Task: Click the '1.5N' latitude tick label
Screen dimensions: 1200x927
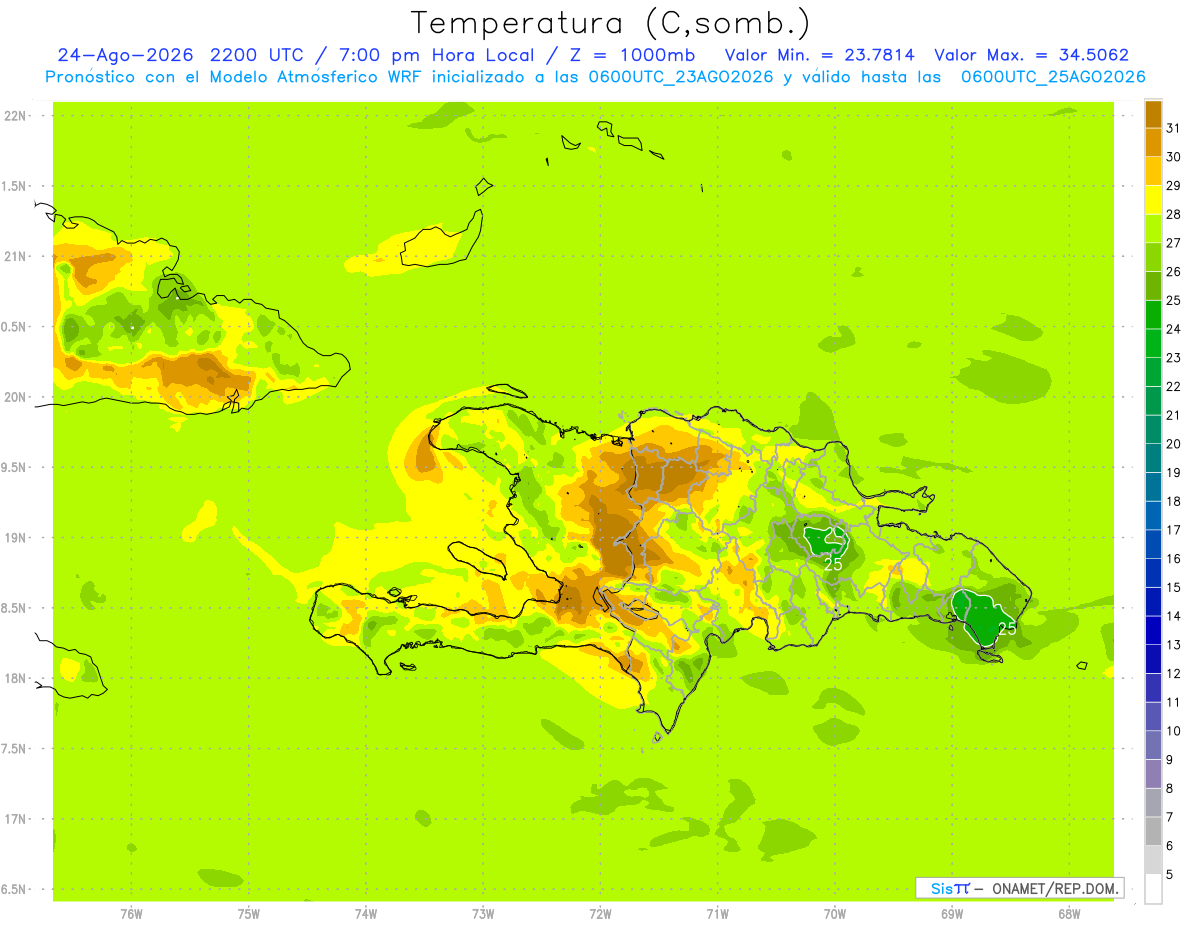Action: coord(16,186)
